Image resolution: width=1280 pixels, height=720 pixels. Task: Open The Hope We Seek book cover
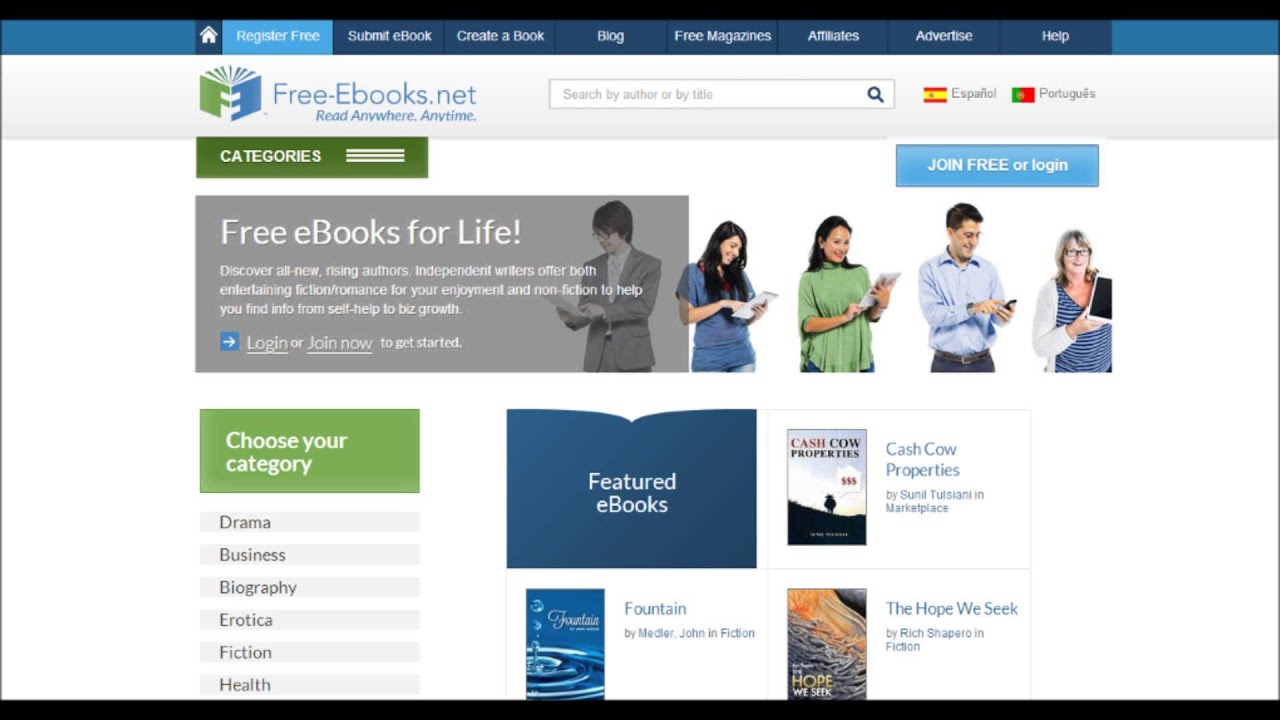coord(827,644)
